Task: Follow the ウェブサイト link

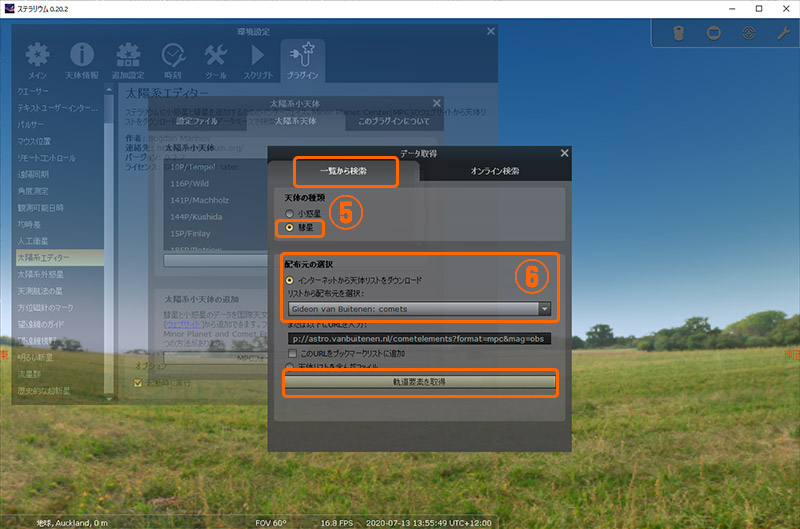Action: tap(184, 324)
